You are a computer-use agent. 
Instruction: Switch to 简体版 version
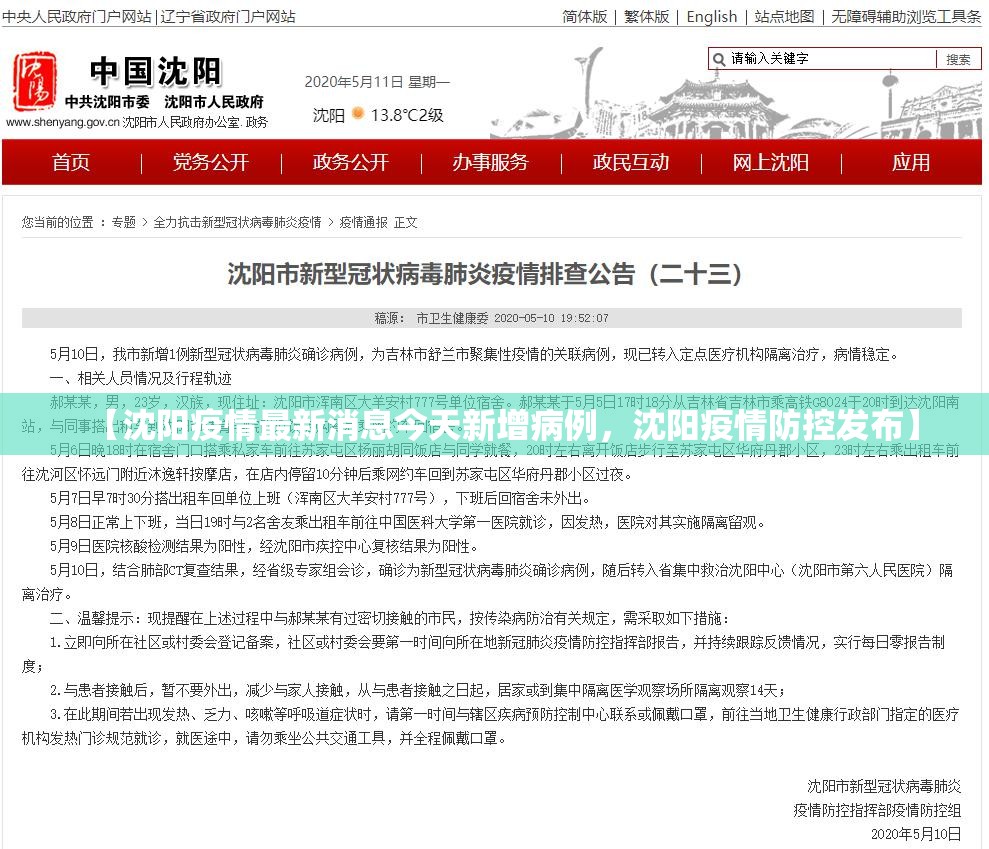point(585,16)
